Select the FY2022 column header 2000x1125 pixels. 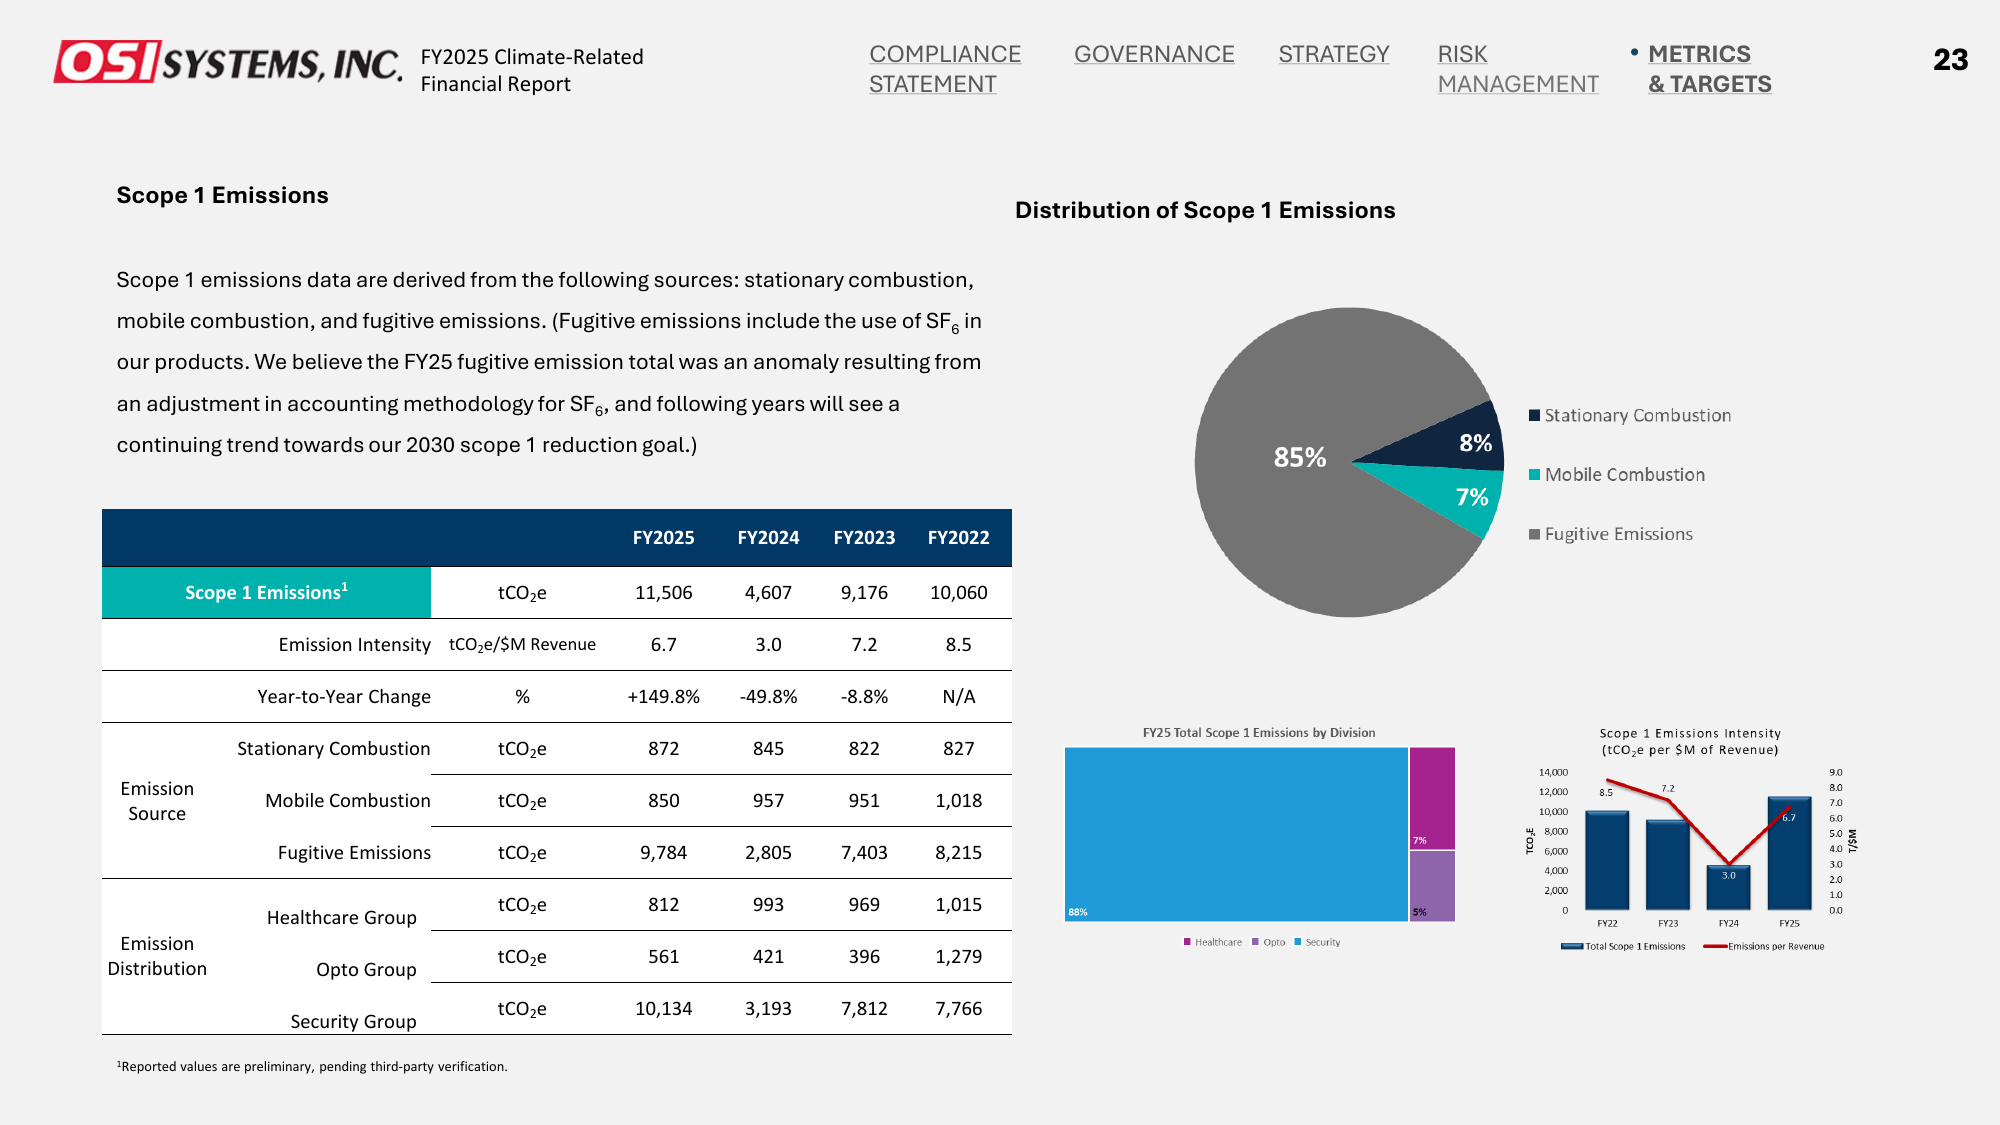click(958, 538)
